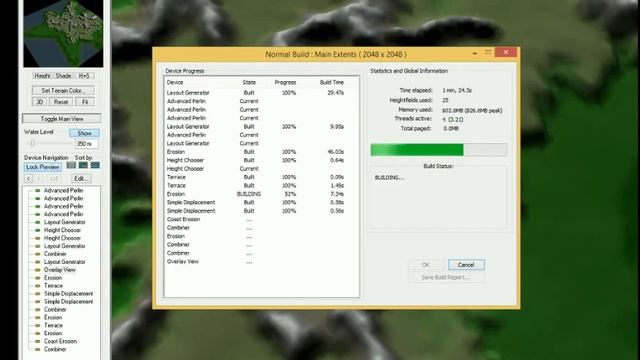
Task: Click the Threads active value 4 (3.21)
Action: click(452, 119)
